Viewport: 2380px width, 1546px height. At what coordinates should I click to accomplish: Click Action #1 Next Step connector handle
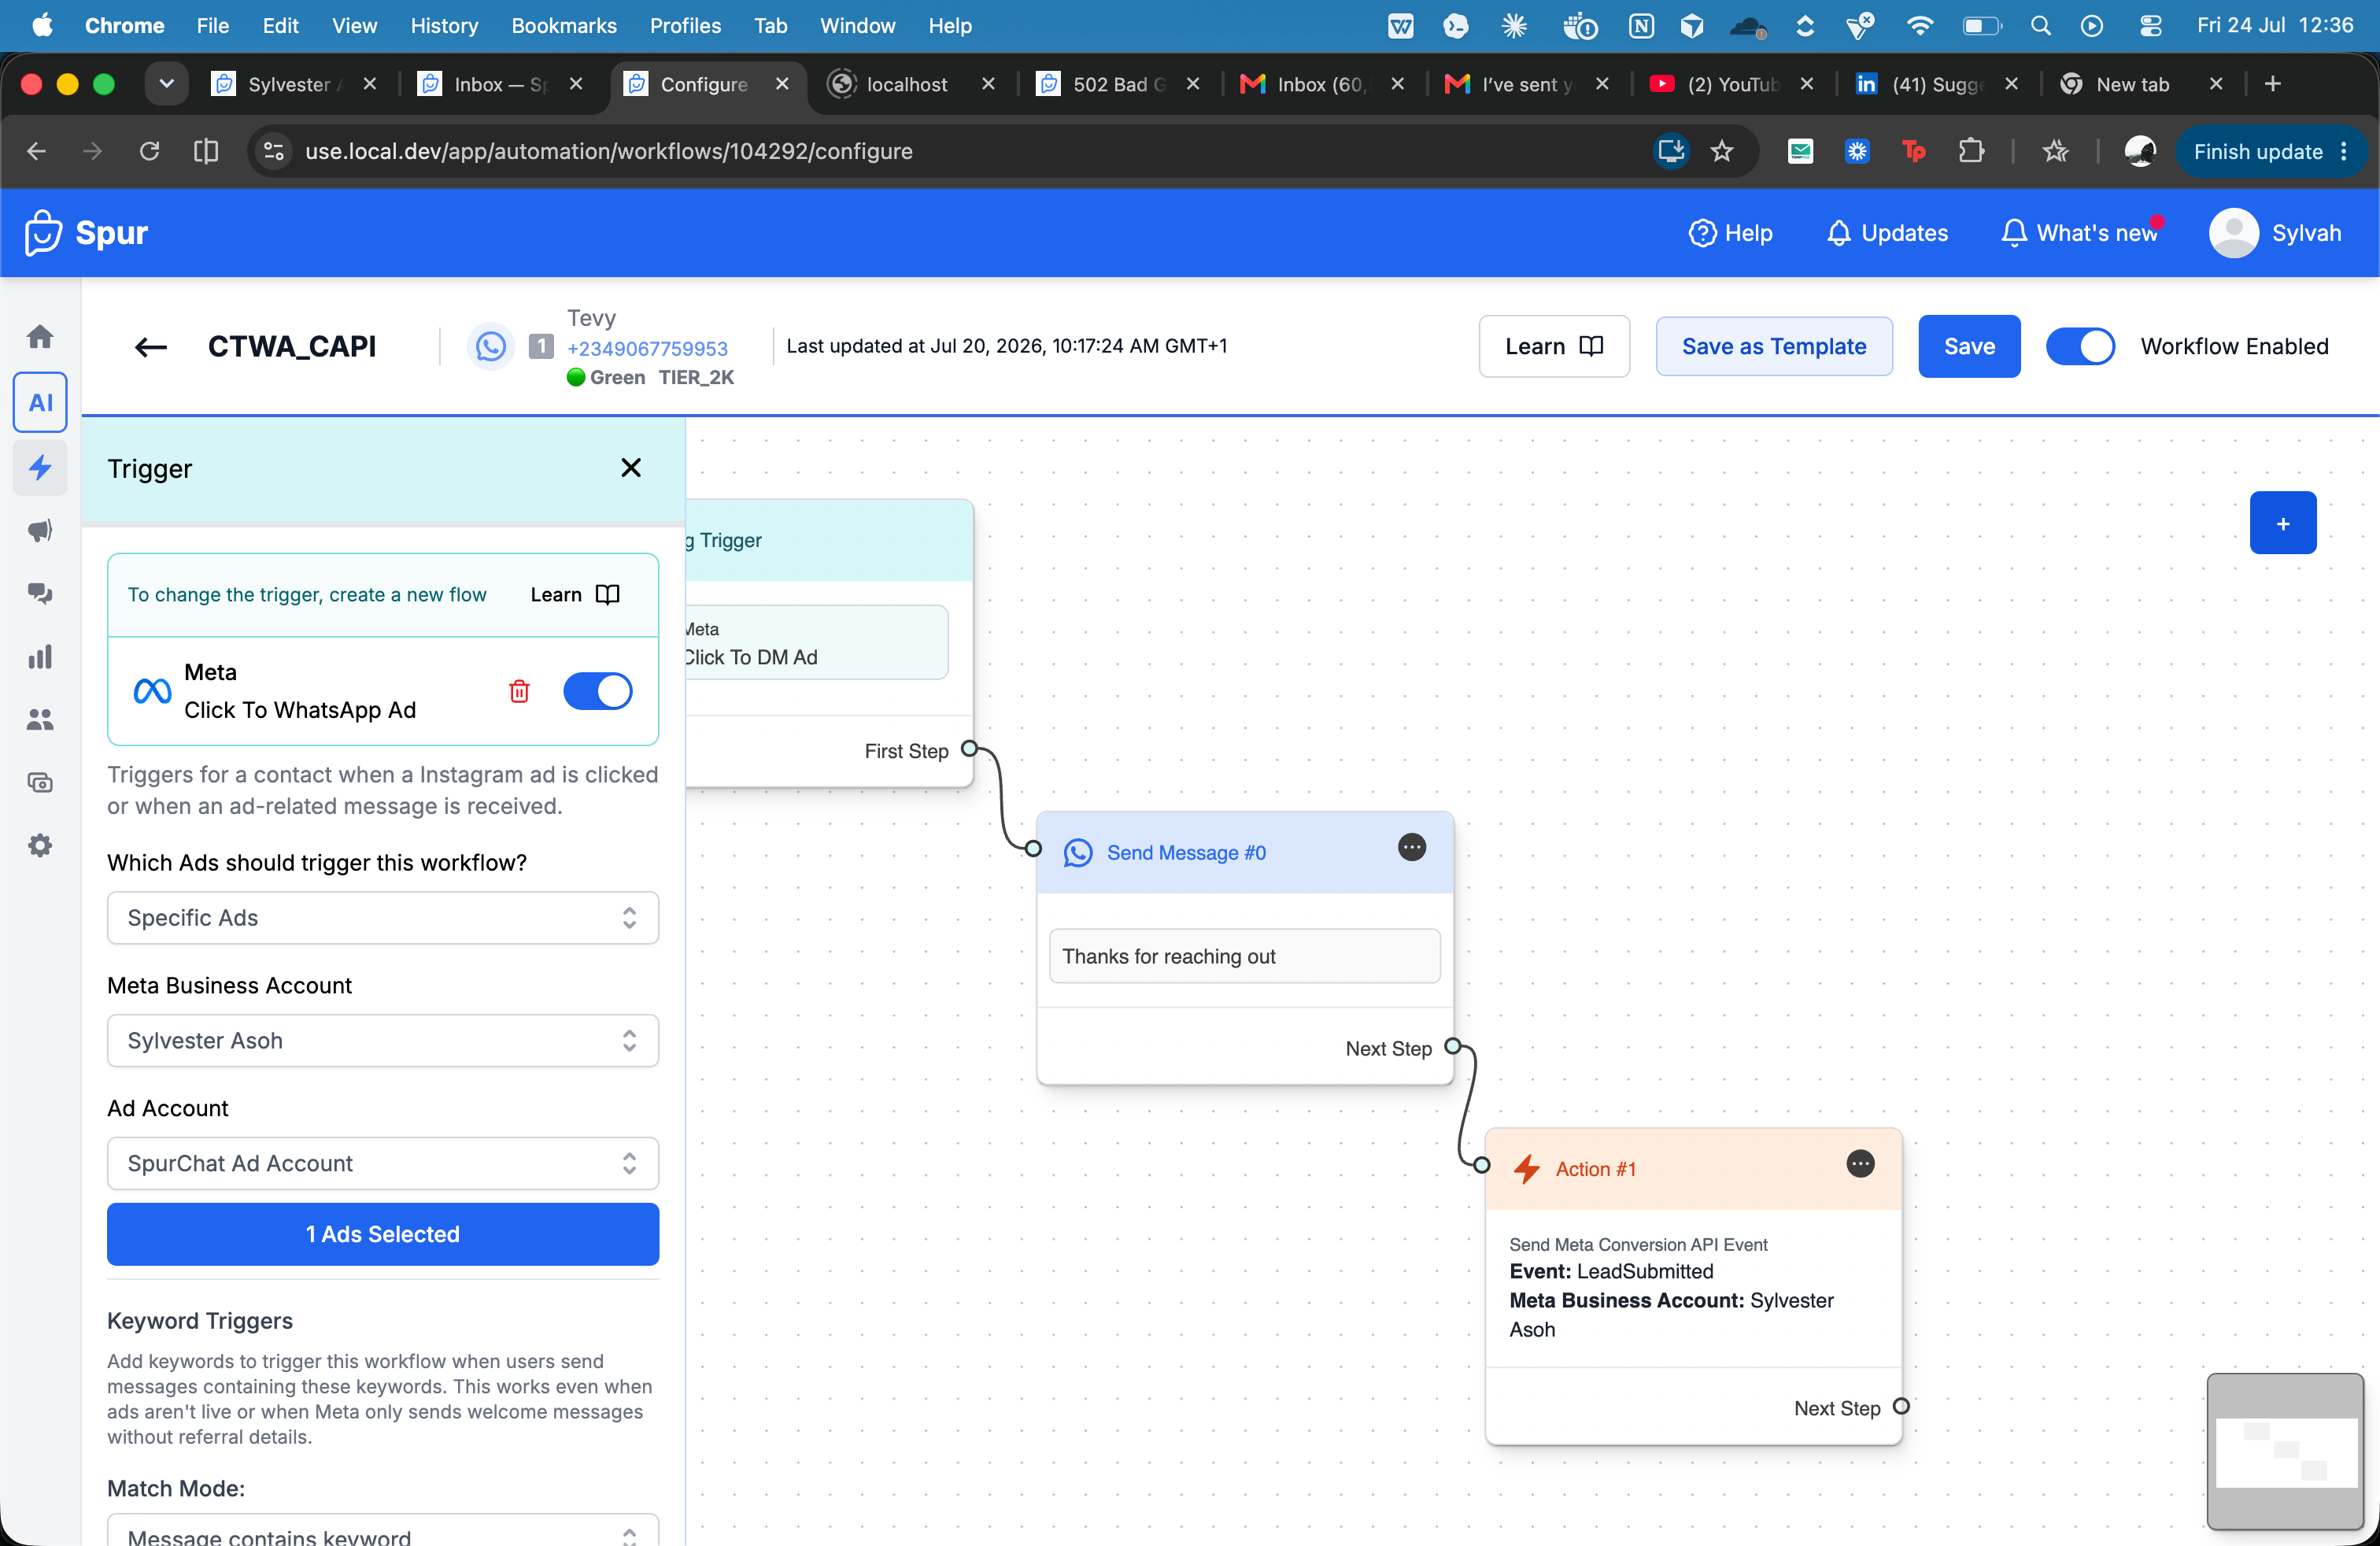pos(1901,1407)
